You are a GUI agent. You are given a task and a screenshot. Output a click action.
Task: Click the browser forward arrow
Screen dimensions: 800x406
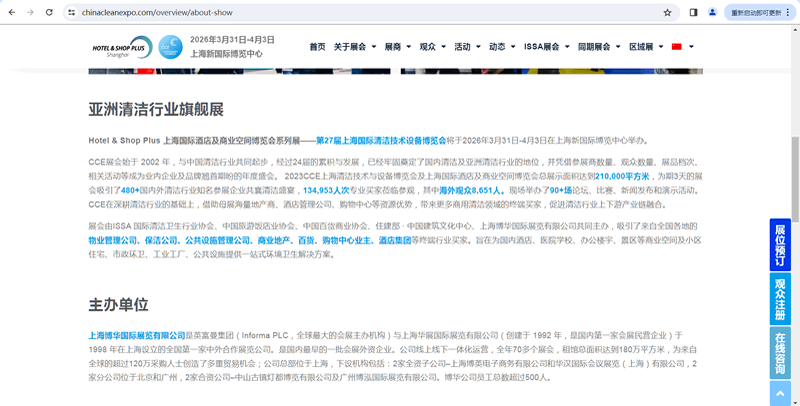[x=30, y=12]
